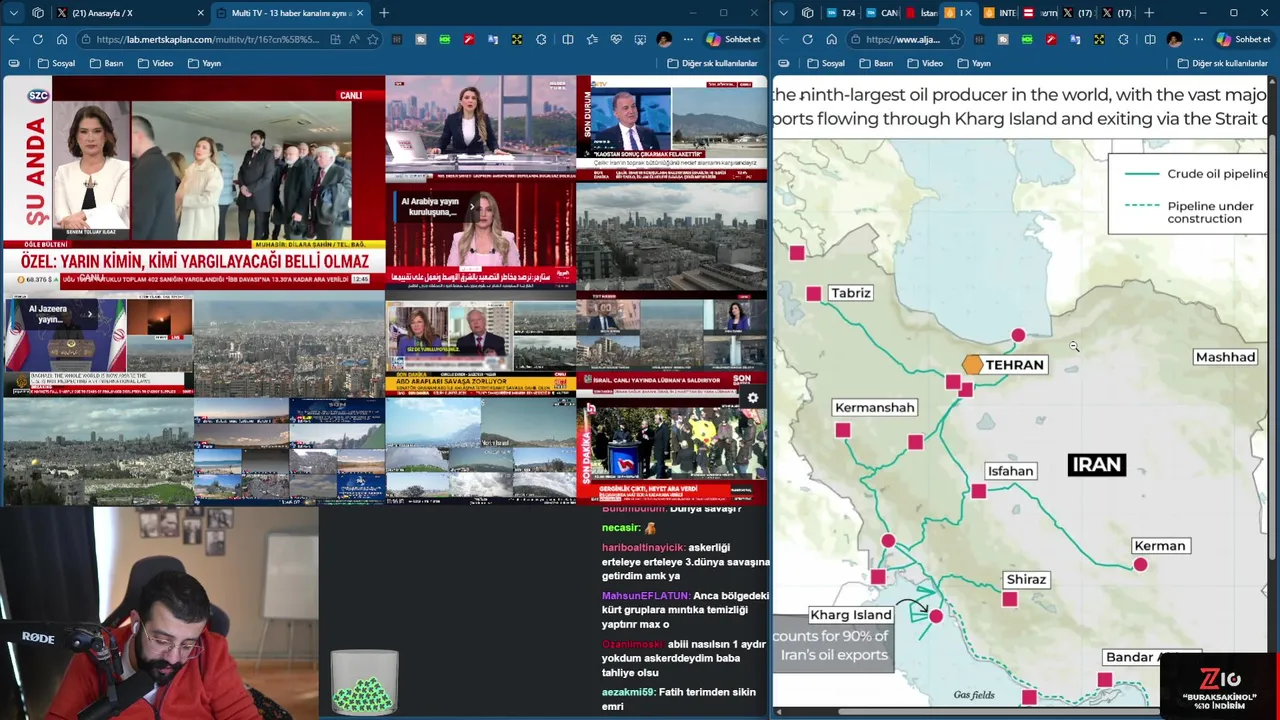Open settings and more menu, left browser

coord(688,39)
